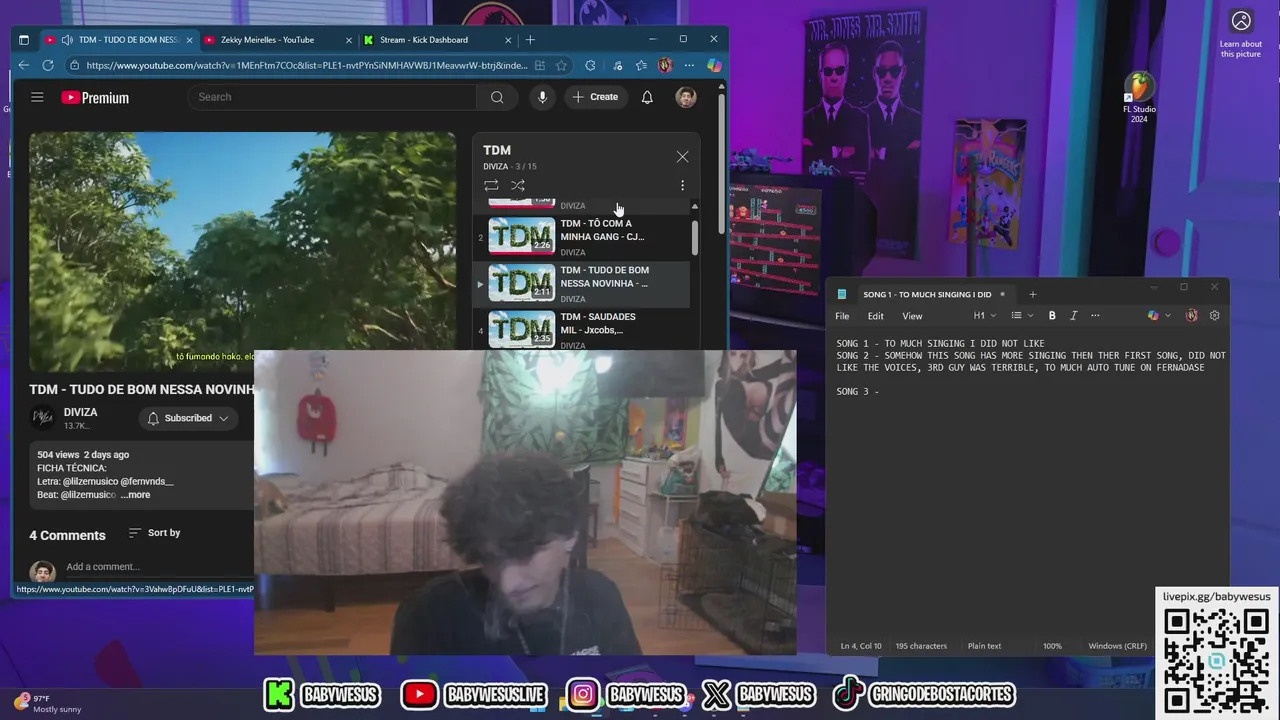Screen dimensions: 1280x720
Task: Click the SONG 3 - line in Notepad
Action: point(858,392)
